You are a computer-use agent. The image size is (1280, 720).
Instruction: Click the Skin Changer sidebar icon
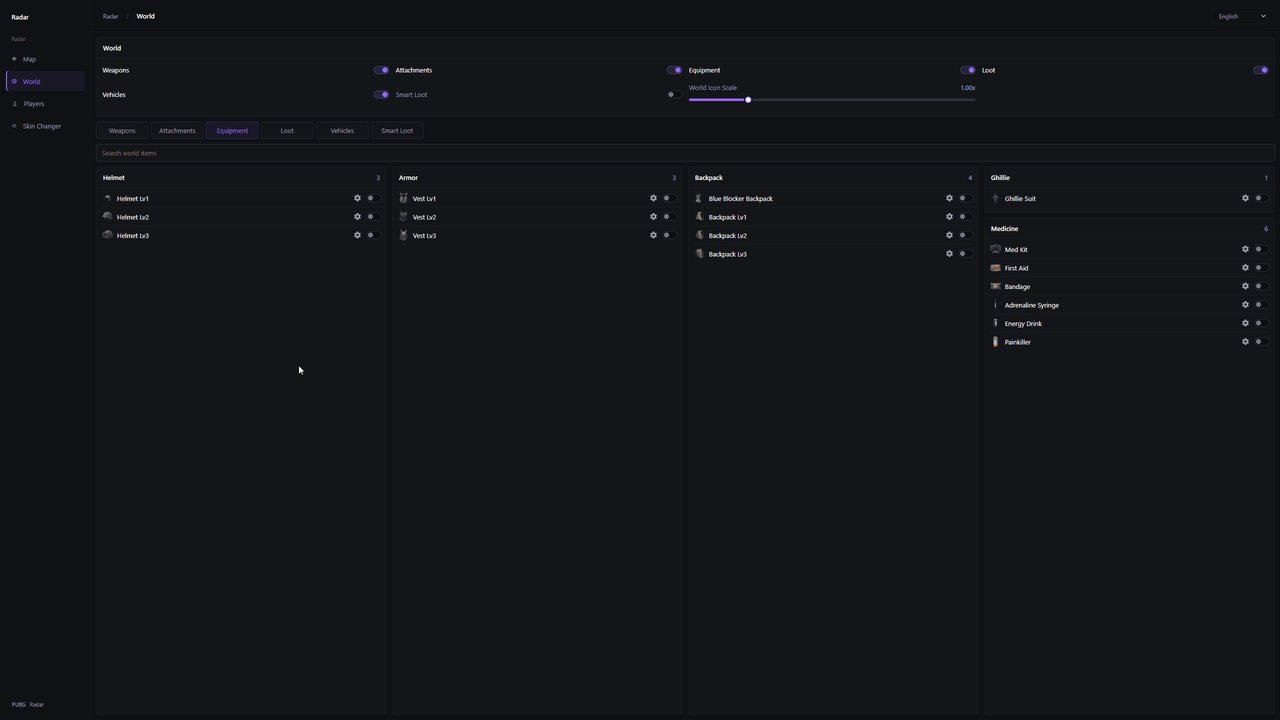click(14, 126)
